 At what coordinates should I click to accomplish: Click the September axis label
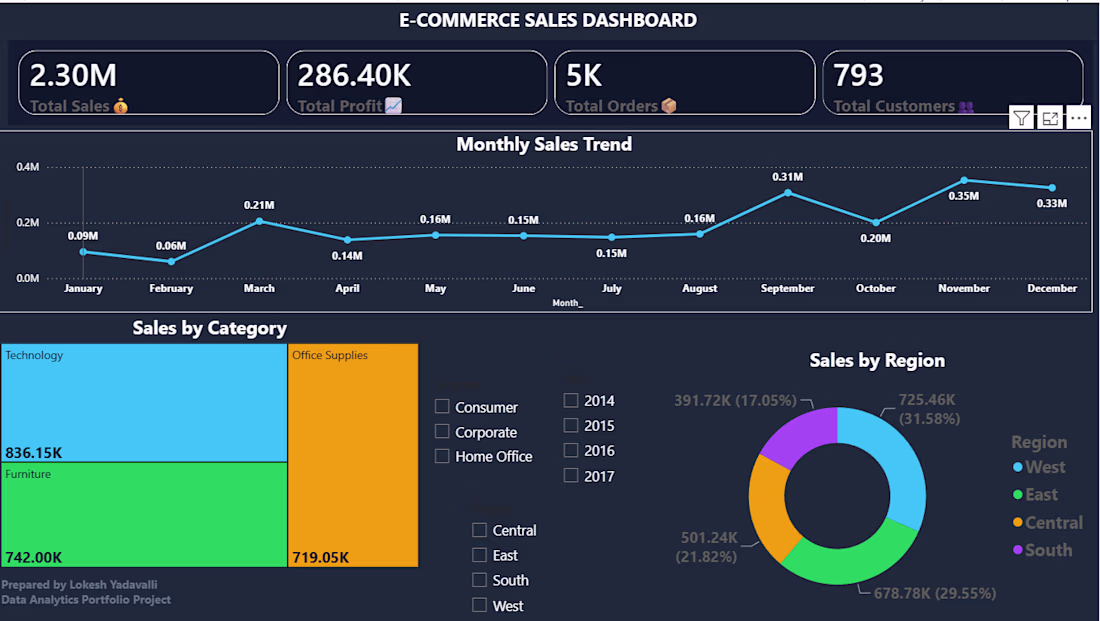click(788, 288)
